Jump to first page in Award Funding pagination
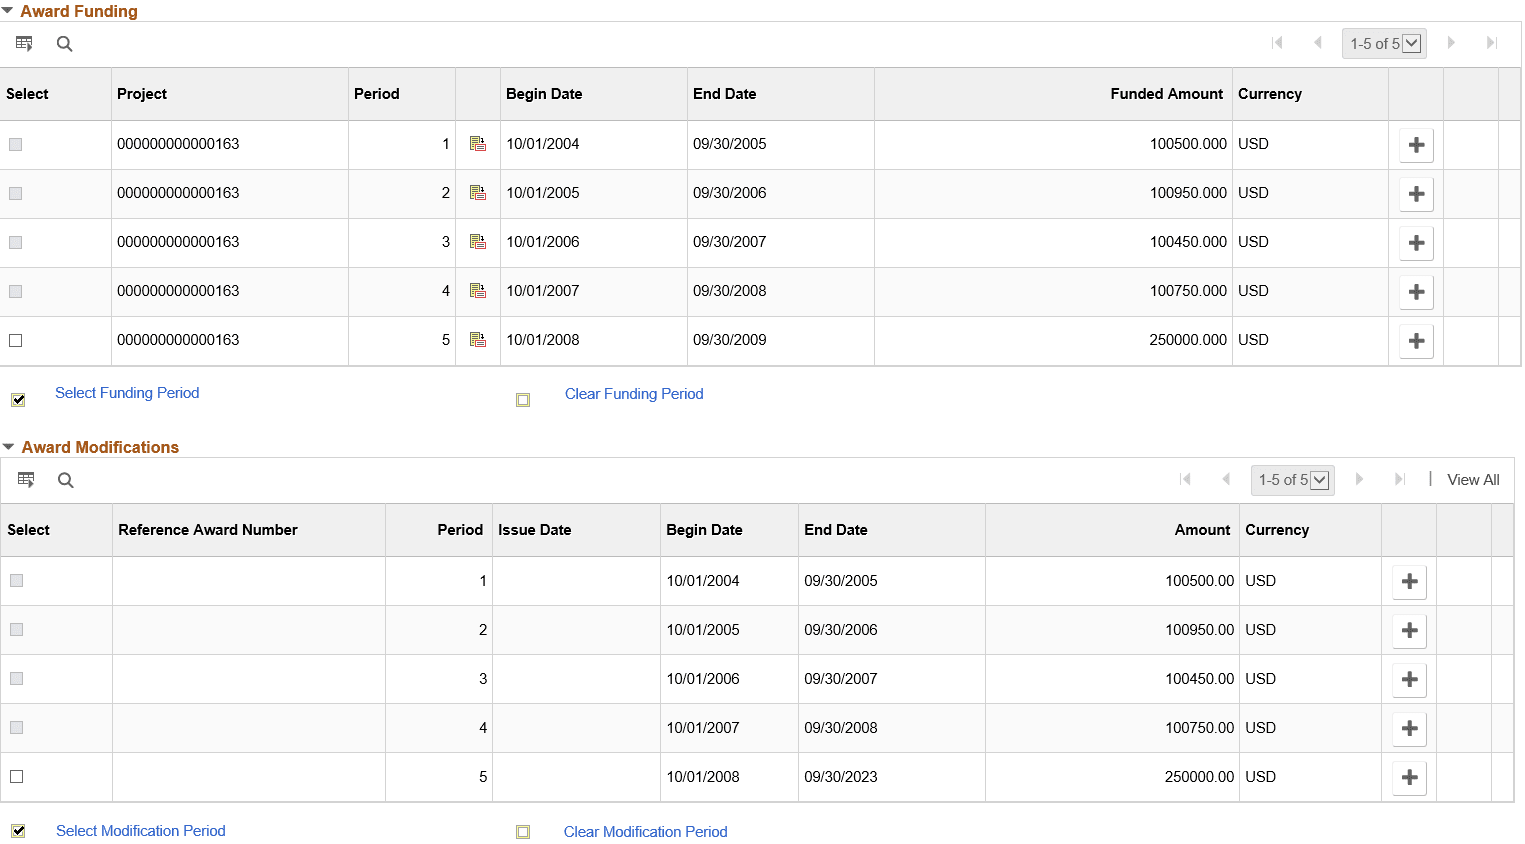 point(1277,43)
